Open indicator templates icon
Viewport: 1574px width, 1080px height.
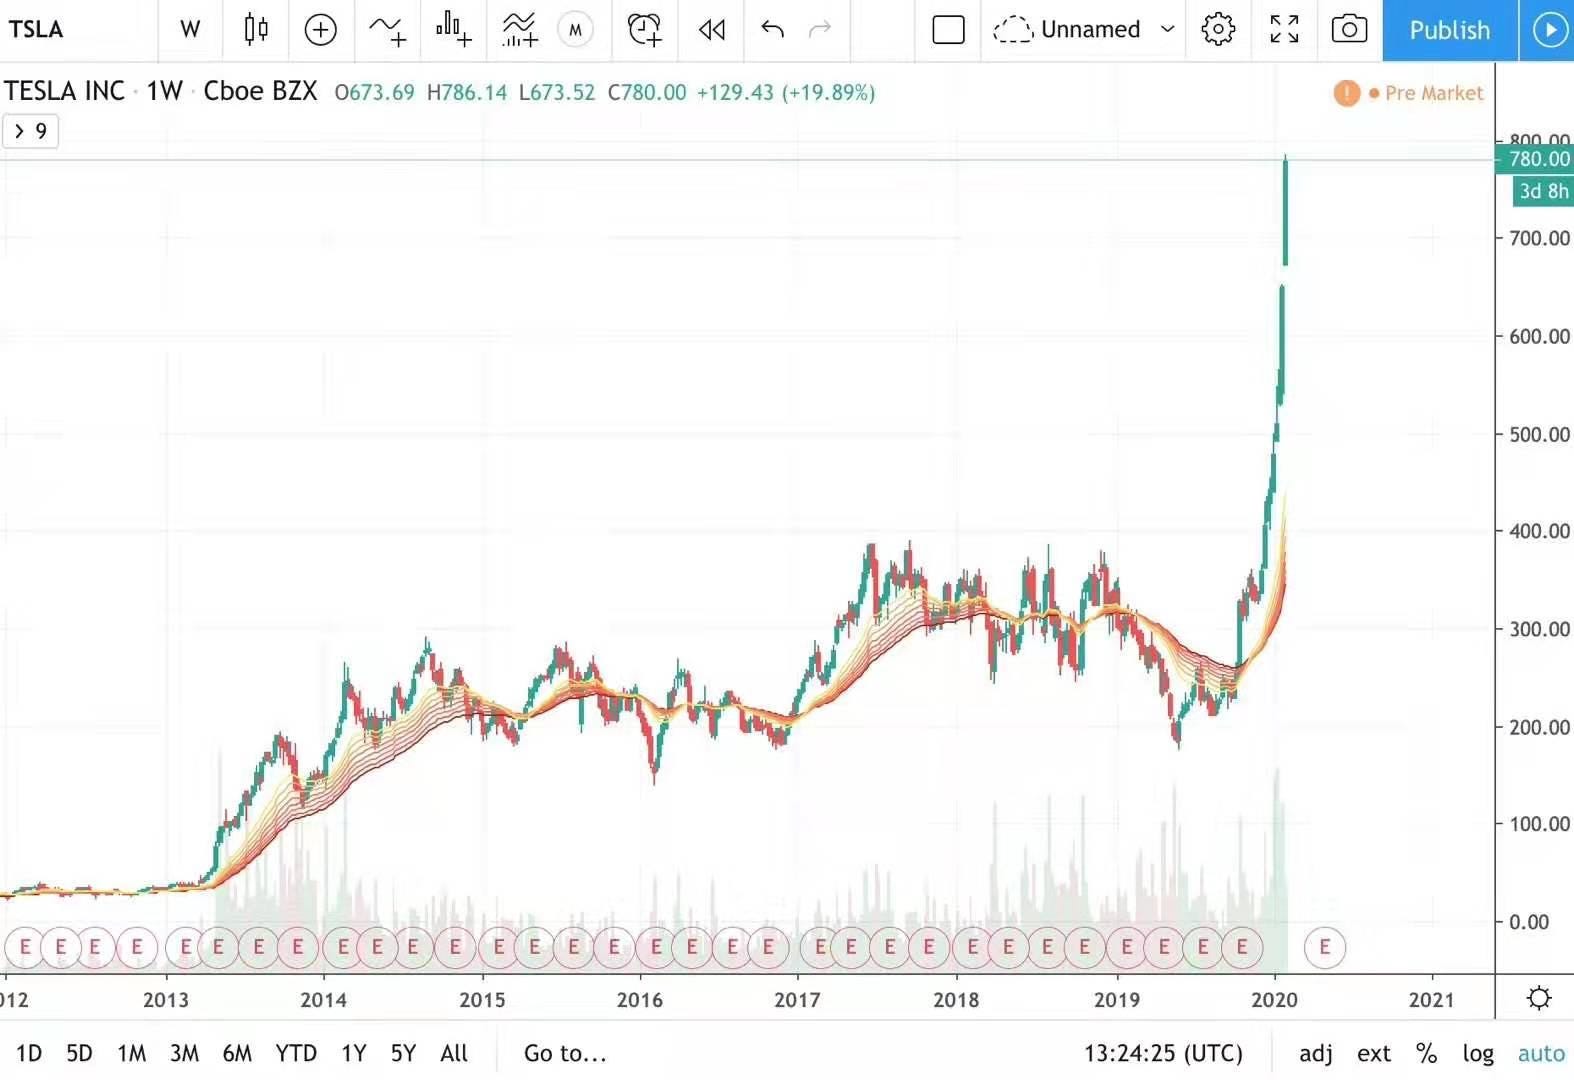(x=520, y=30)
